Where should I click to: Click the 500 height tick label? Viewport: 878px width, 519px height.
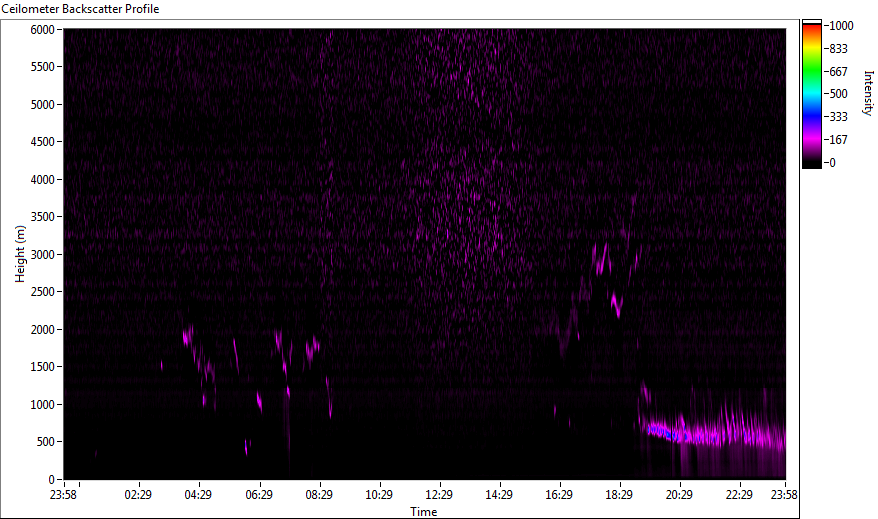46,442
